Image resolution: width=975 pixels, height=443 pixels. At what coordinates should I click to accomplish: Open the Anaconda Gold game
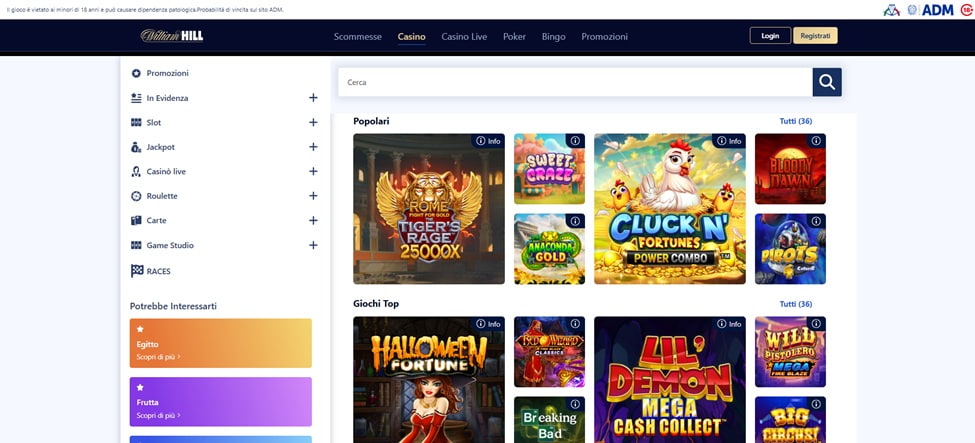pos(549,249)
